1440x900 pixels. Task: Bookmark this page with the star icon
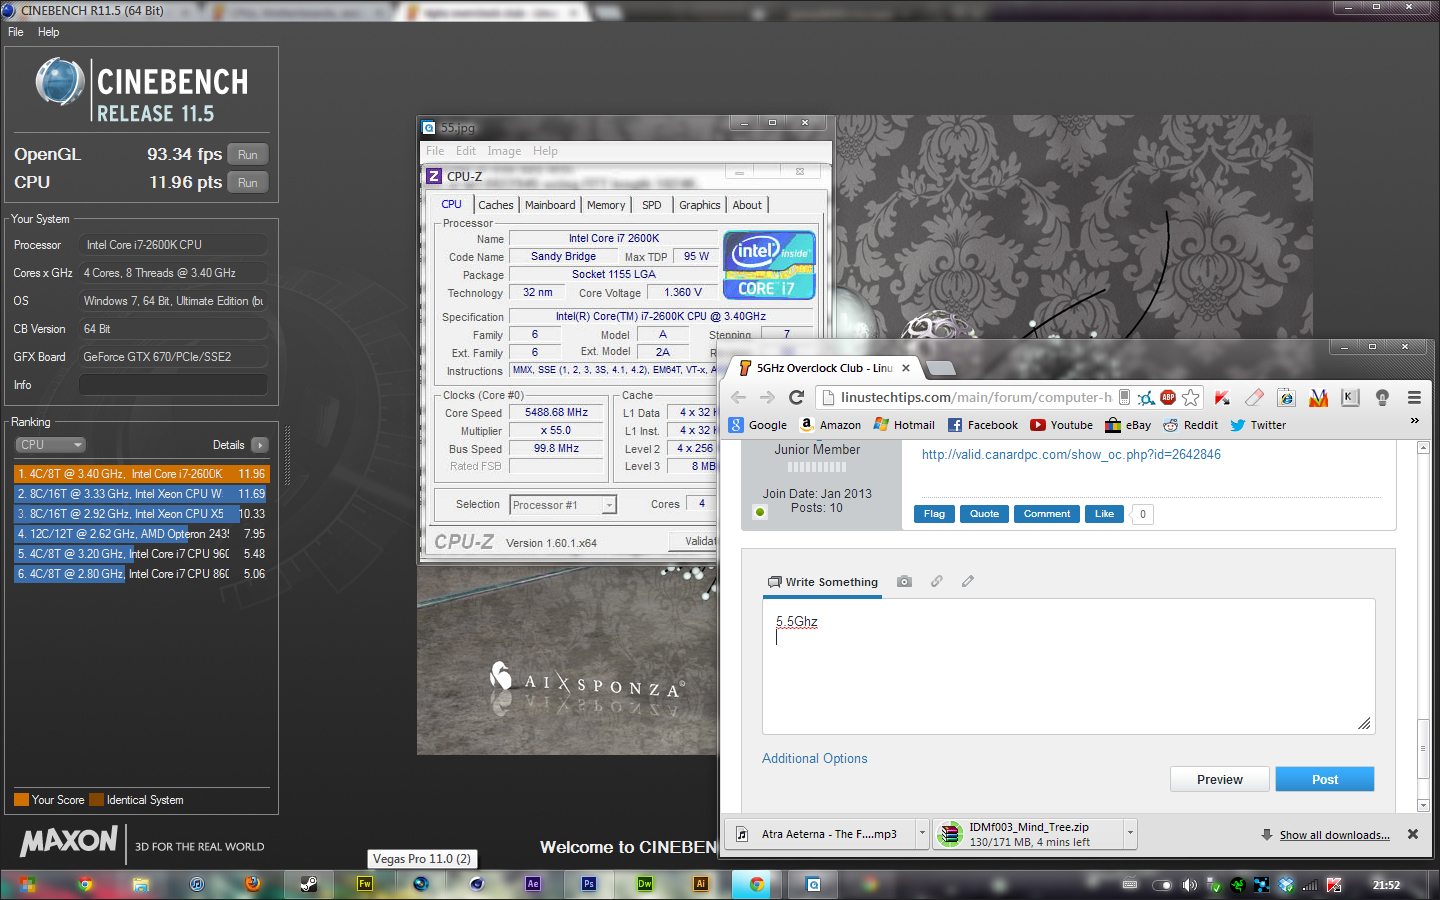click(1190, 397)
